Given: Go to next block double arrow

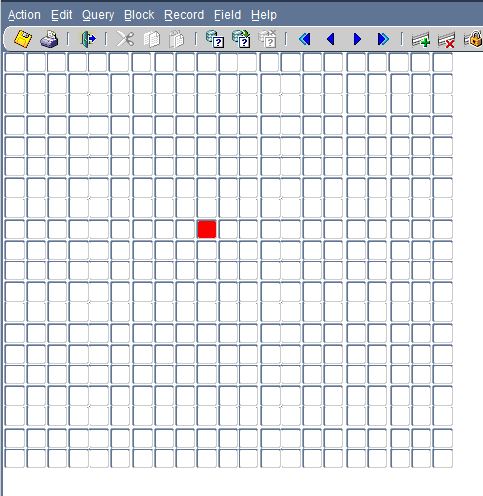Looking at the screenshot, I should [383, 39].
